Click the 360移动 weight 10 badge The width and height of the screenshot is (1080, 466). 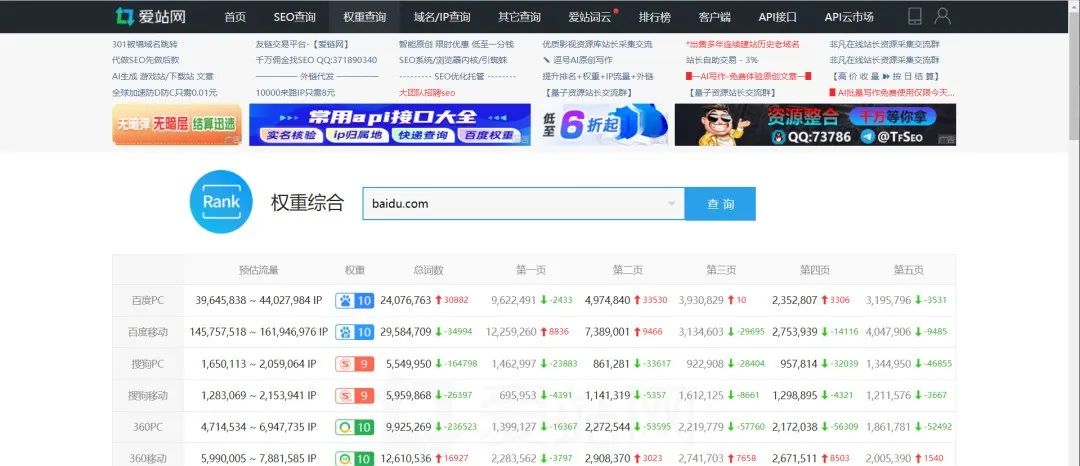355,458
